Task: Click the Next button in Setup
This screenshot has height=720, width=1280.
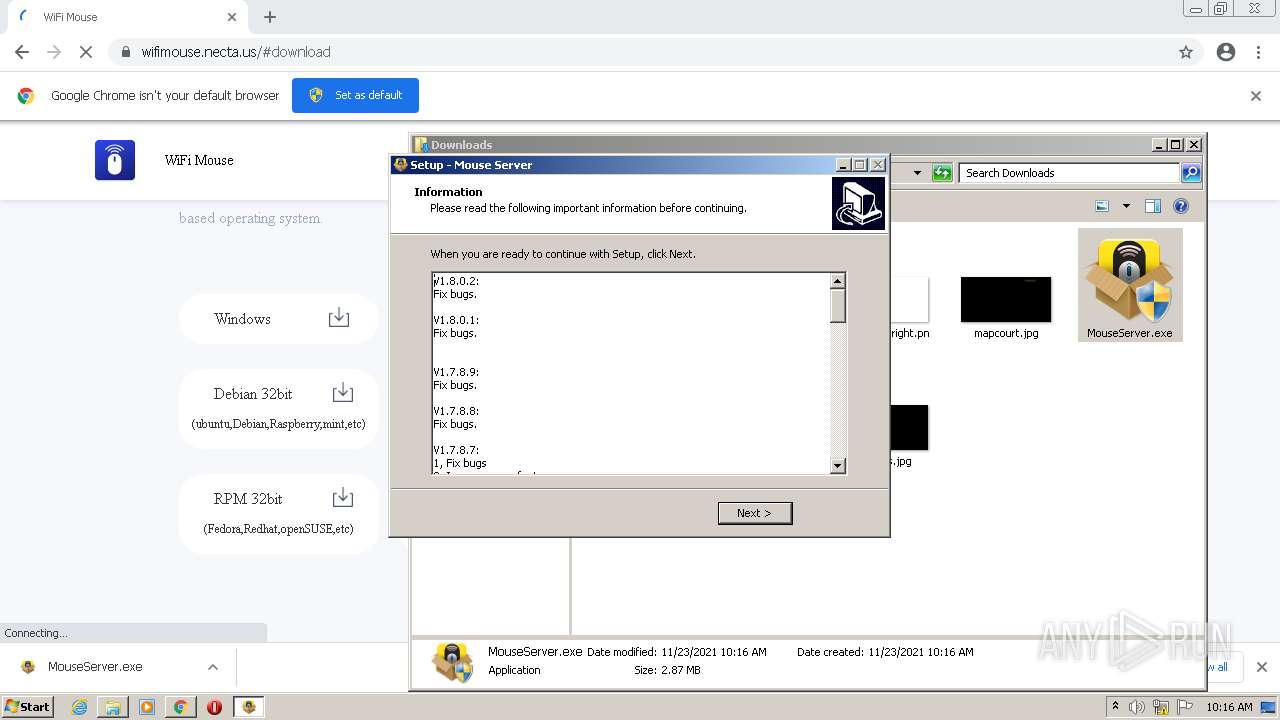Action: click(755, 513)
